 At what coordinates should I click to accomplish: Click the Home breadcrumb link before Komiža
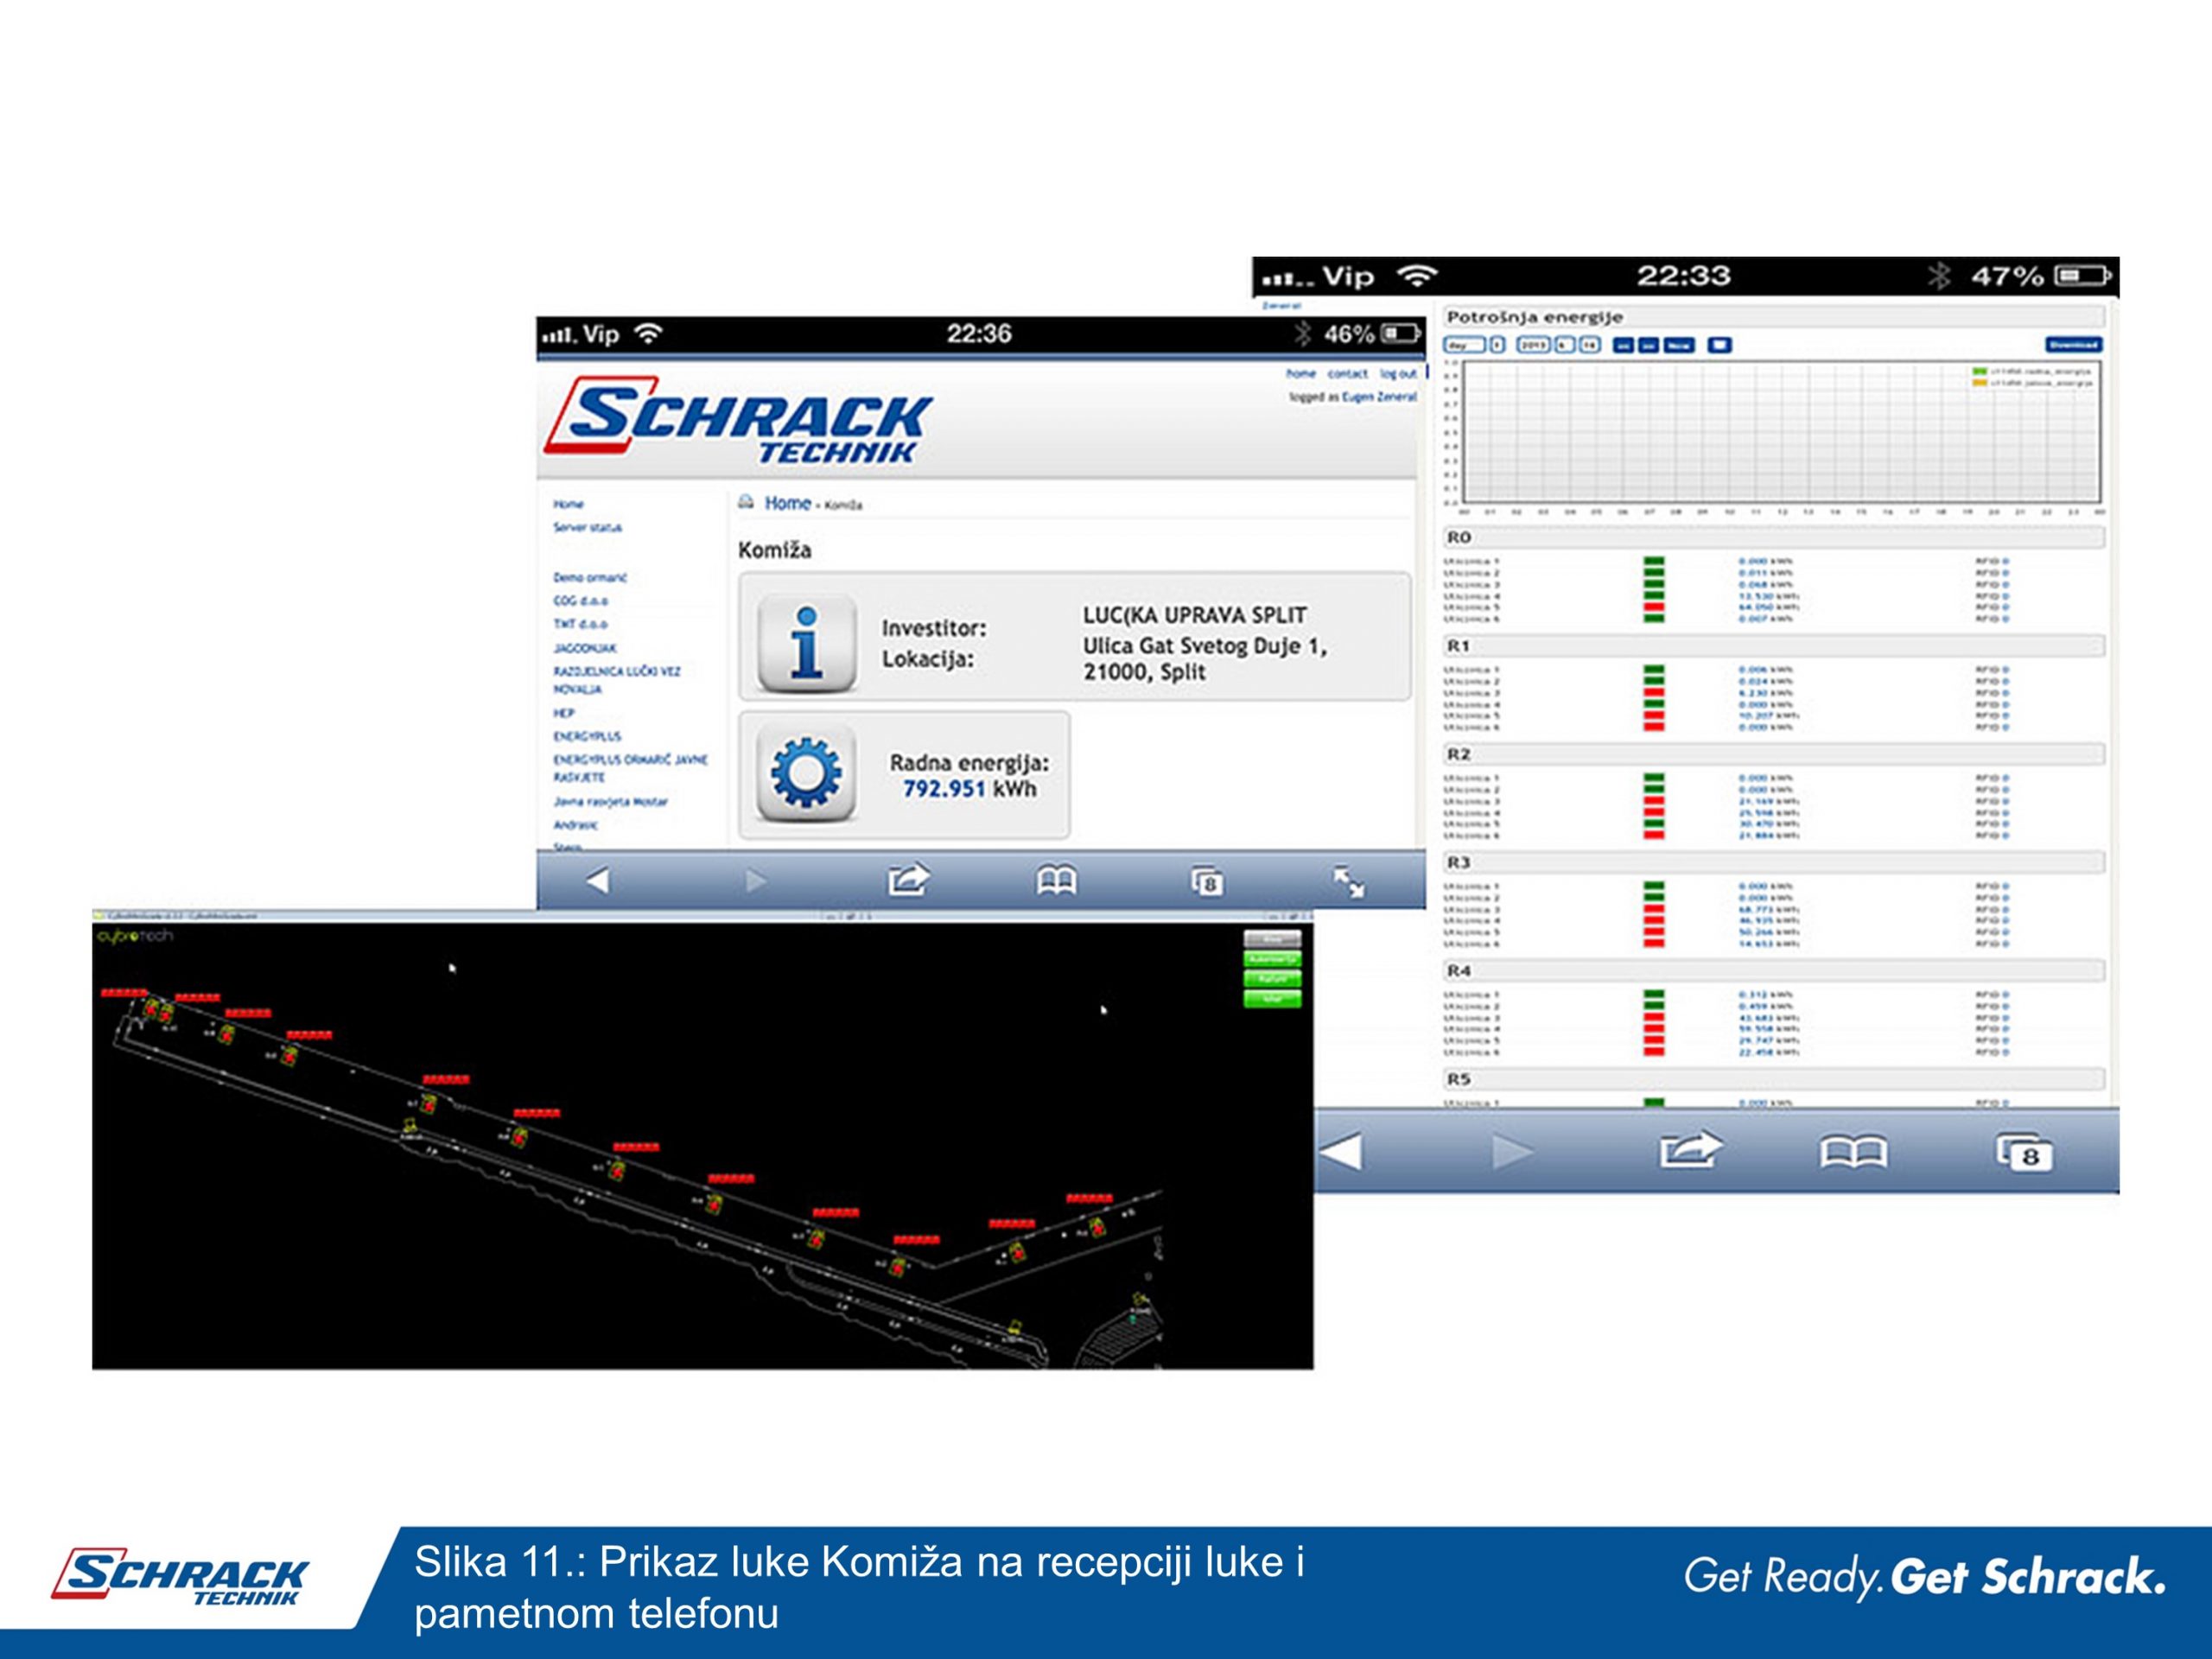coord(788,503)
